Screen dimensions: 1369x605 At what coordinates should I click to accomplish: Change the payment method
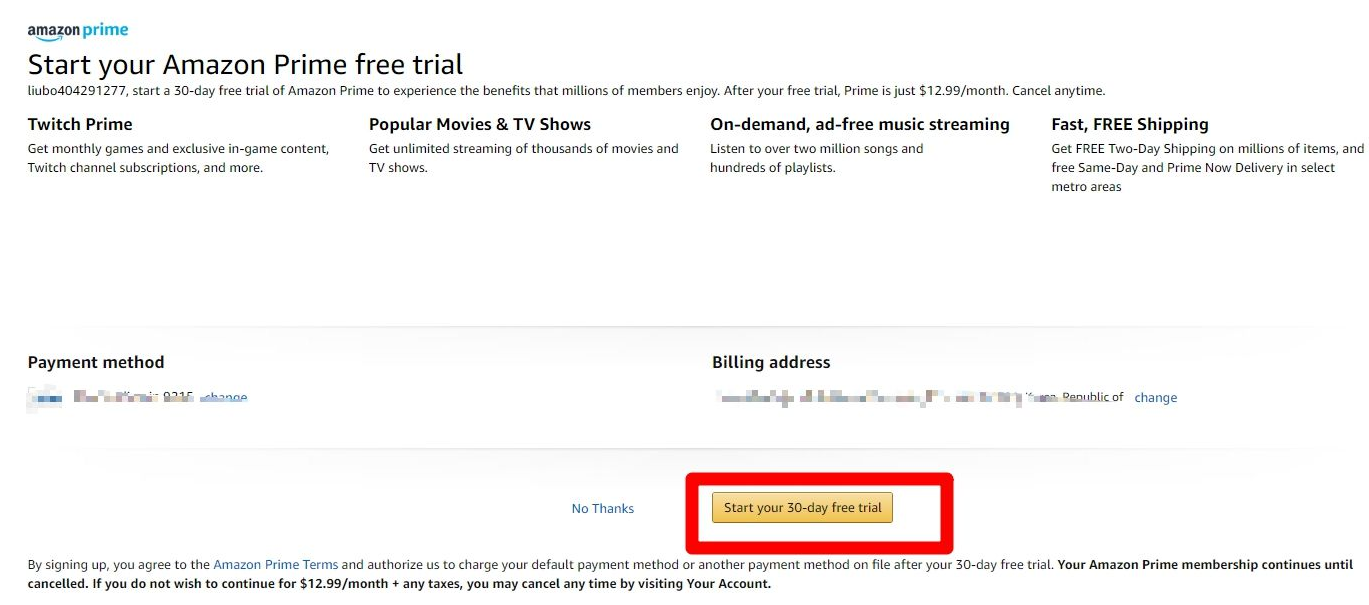224,398
